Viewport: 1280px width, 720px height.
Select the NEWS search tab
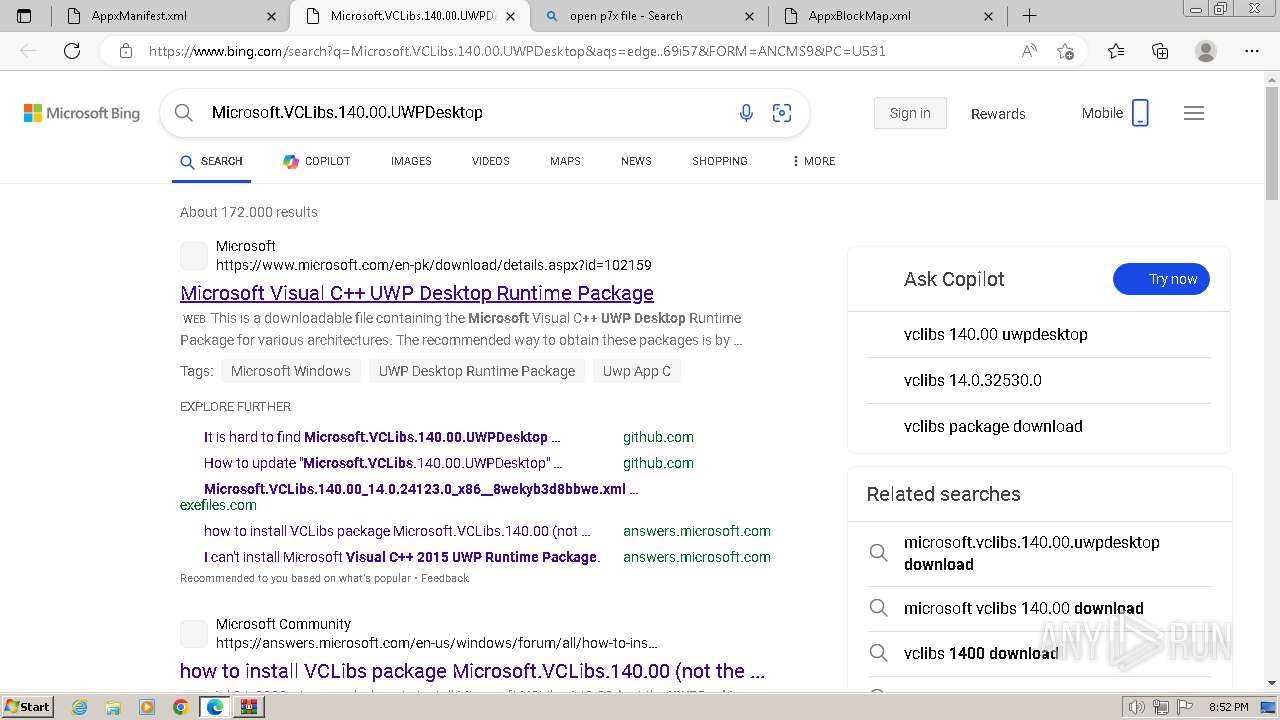(636, 161)
